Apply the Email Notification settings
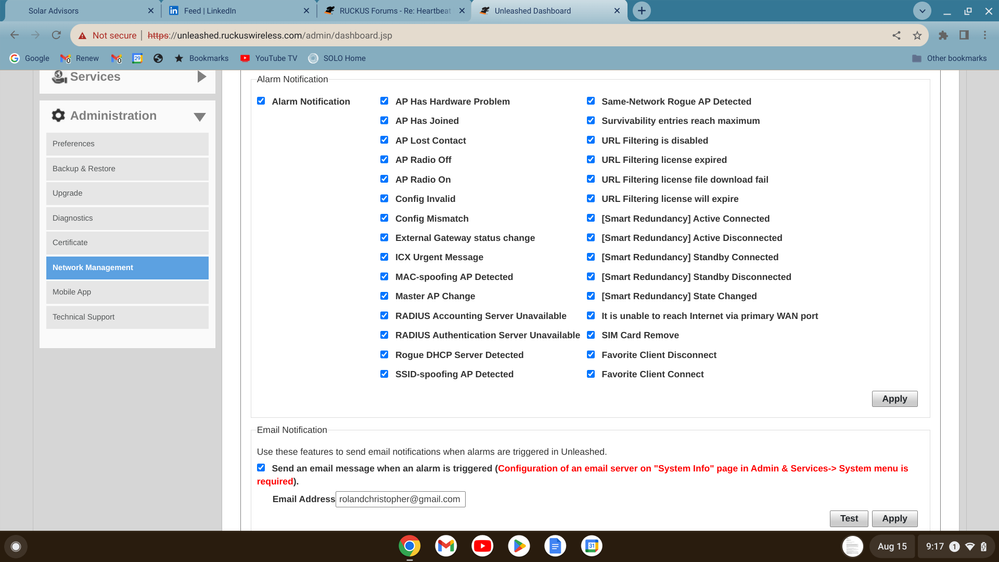The image size is (999, 562). (895, 519)
